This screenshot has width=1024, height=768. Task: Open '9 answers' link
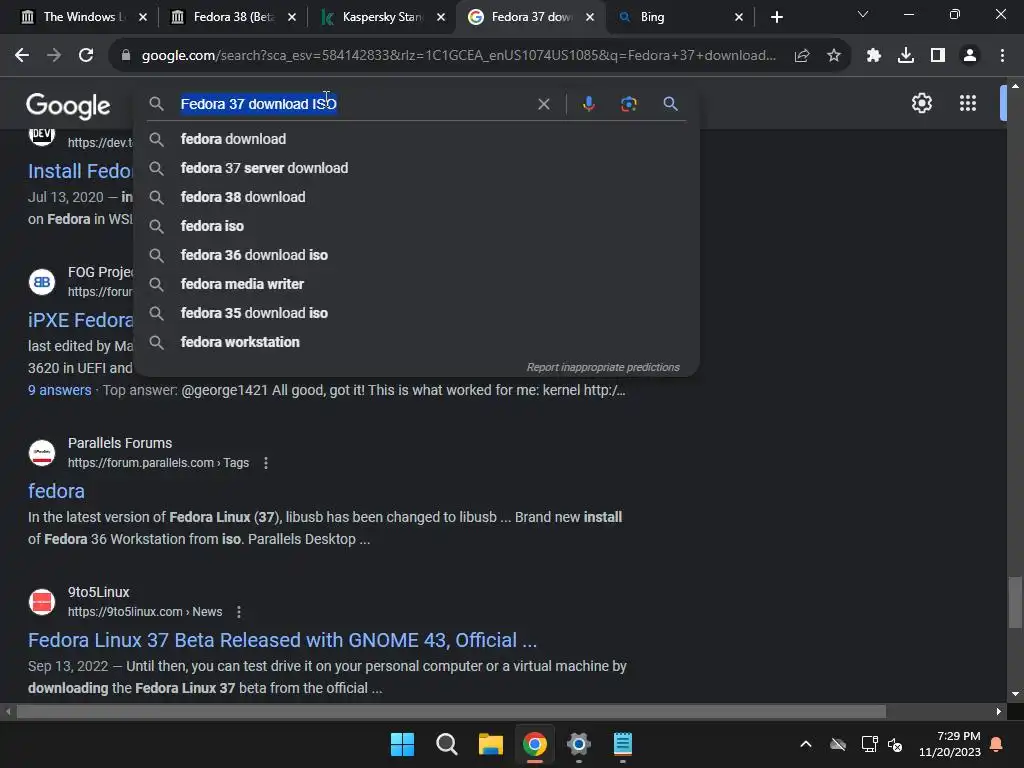(59, 390)
